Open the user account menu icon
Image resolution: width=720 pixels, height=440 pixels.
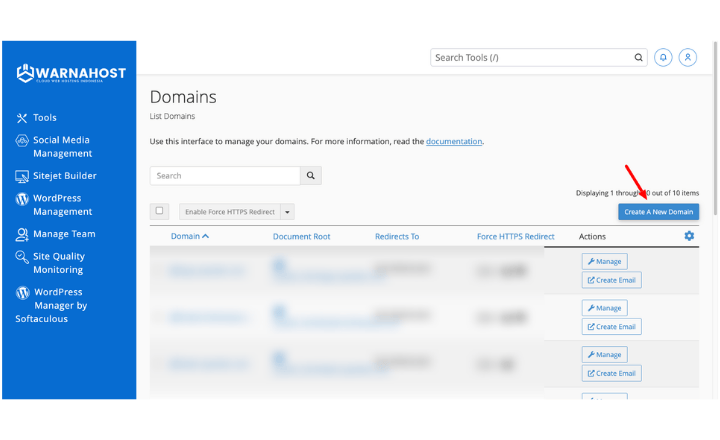[687, 58]
